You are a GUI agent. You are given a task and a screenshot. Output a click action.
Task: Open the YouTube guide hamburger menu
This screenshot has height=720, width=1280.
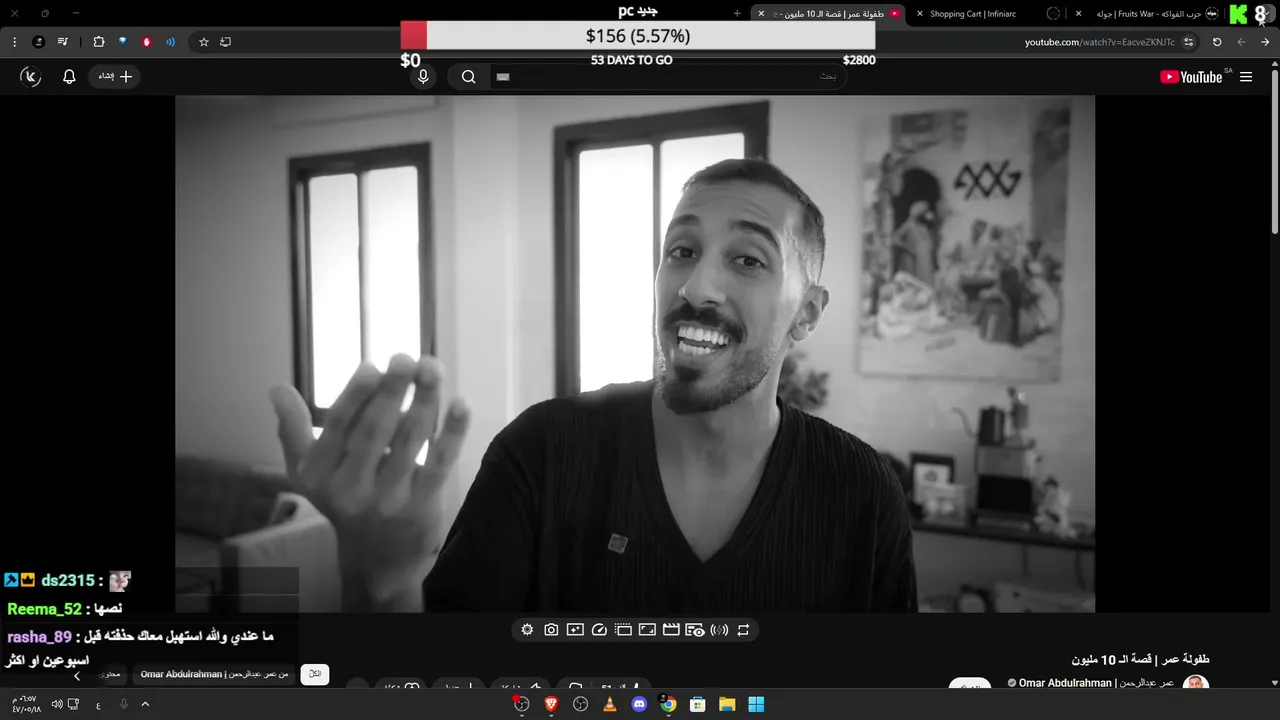(1246, 77)
